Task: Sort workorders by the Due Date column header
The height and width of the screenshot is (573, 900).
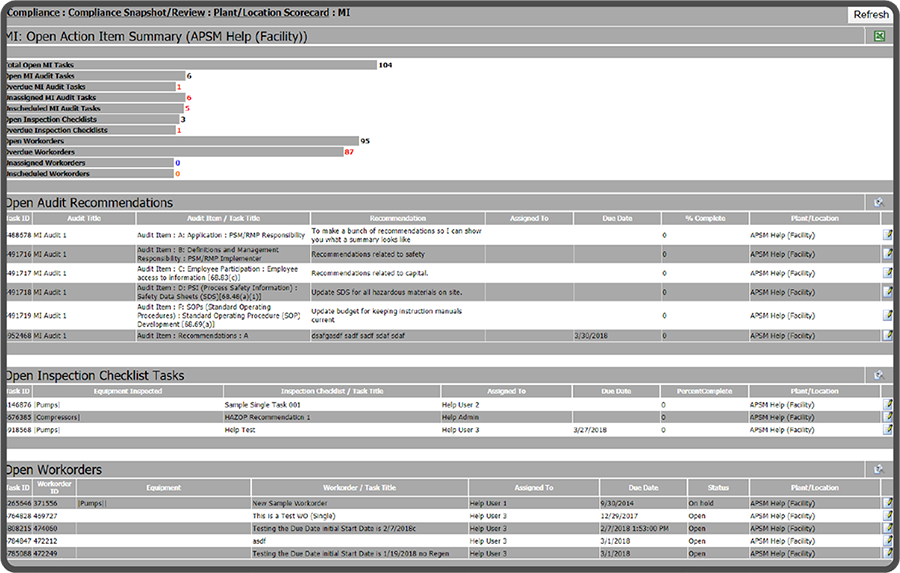Action: pos(643,488)
